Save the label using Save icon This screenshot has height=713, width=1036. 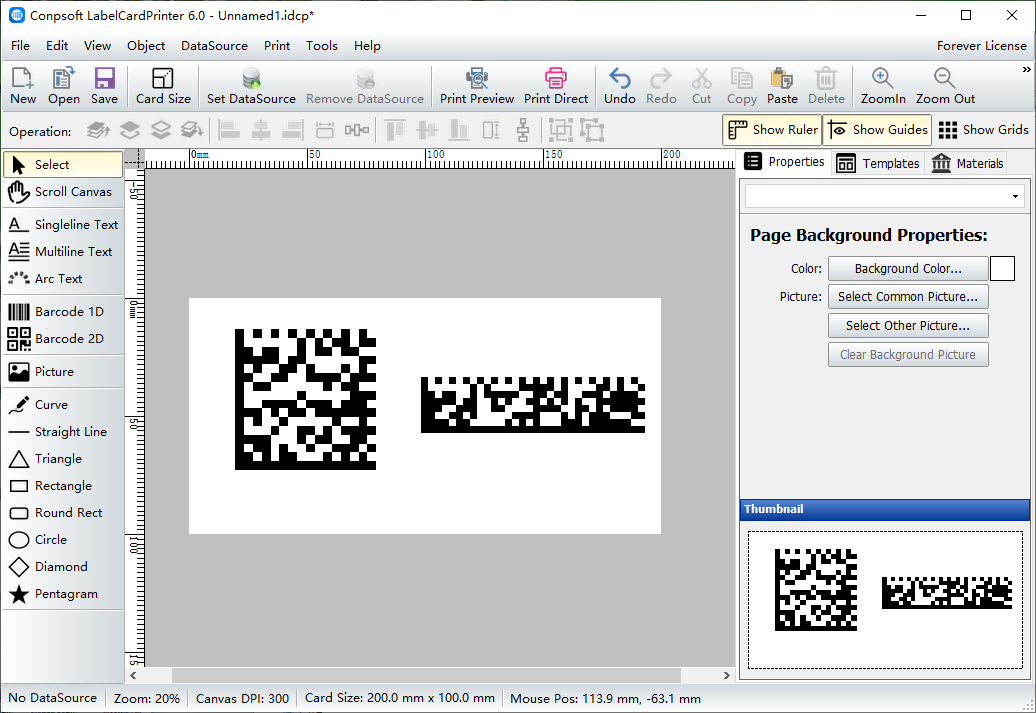(x=104, y=86)
